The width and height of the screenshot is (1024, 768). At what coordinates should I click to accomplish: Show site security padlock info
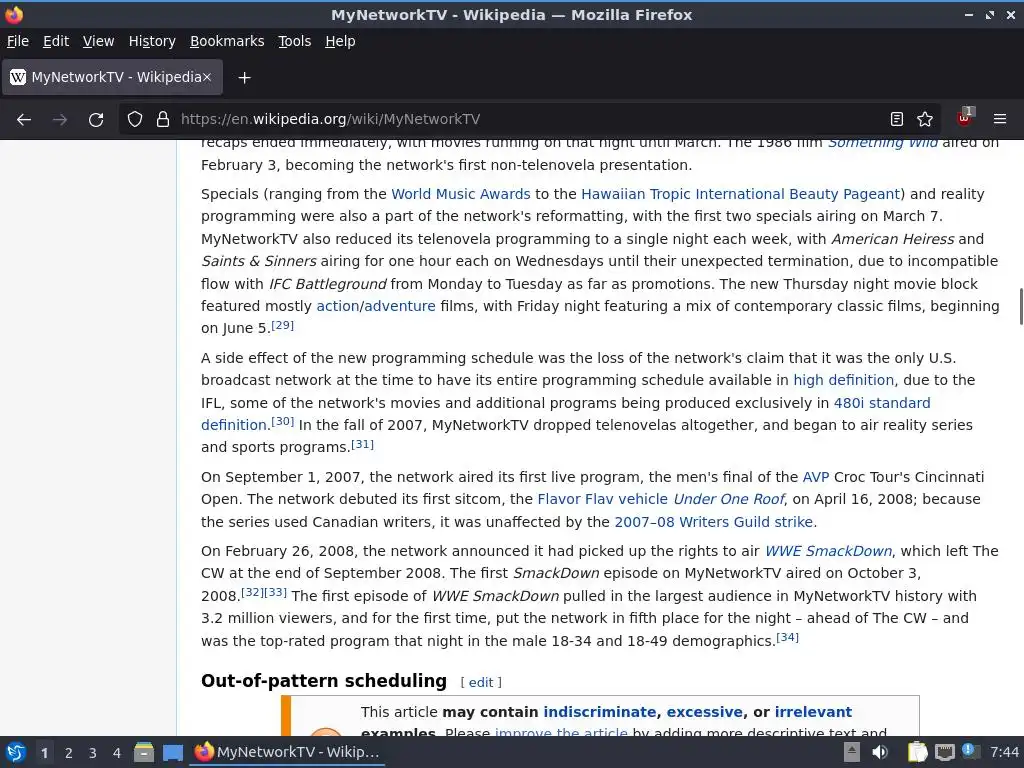coord(163,119)
